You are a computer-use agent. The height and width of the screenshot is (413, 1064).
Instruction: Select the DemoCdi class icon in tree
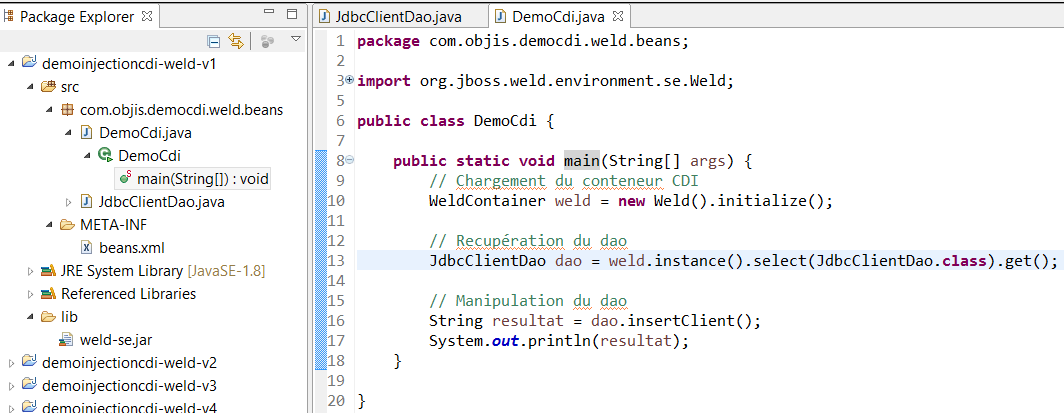[x=105, y=155]
